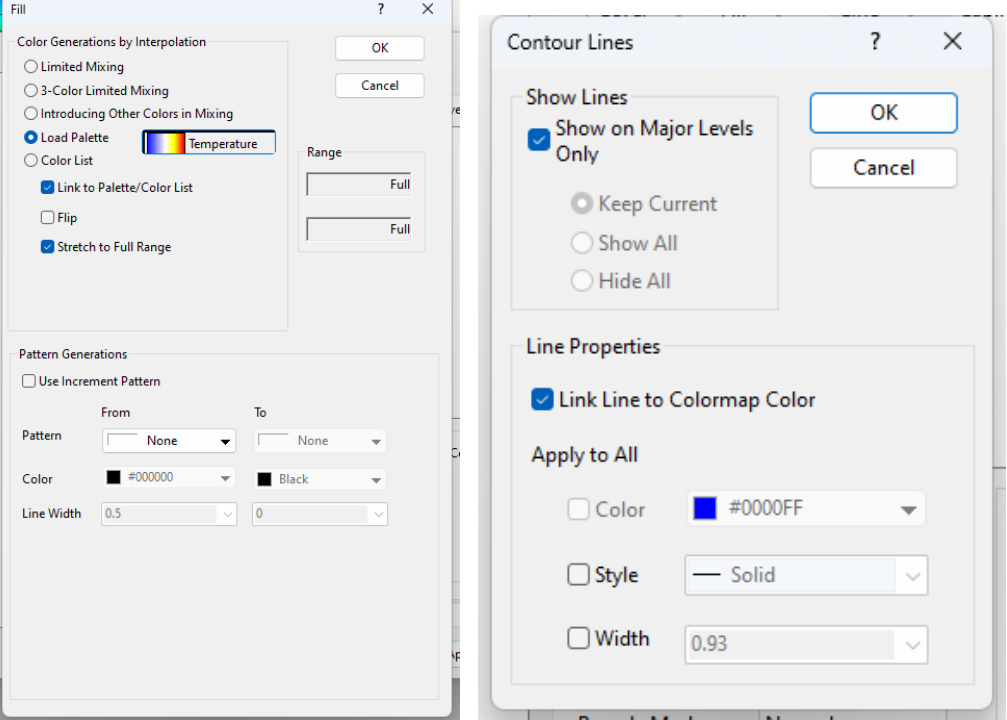Toggle Stretch to Full Range checkbox

pyautogui.click(x=47, y=247)
